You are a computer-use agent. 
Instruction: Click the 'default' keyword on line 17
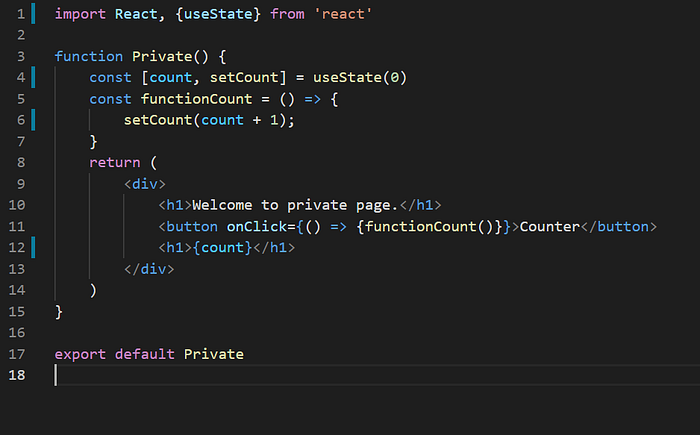(145, 354)
